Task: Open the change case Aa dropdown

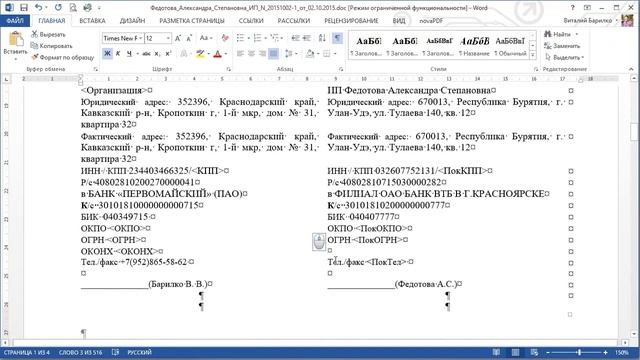Action: point(206,38)
